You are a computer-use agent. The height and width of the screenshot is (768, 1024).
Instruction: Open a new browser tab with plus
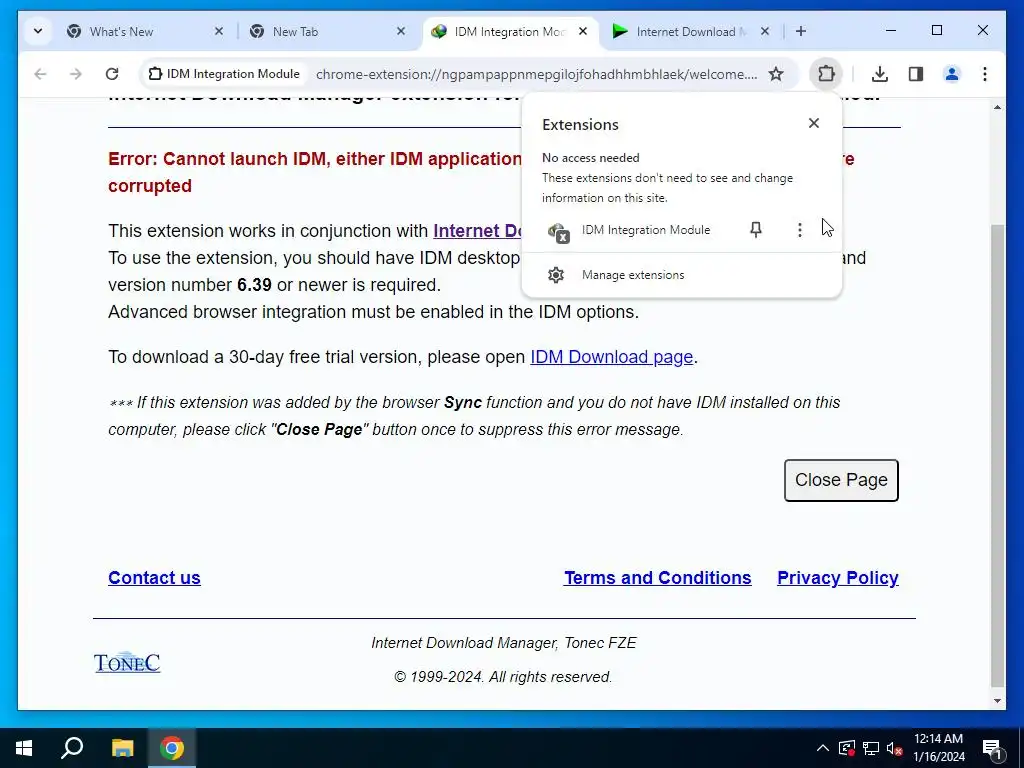pyautogui.click(x=801, y=31)
